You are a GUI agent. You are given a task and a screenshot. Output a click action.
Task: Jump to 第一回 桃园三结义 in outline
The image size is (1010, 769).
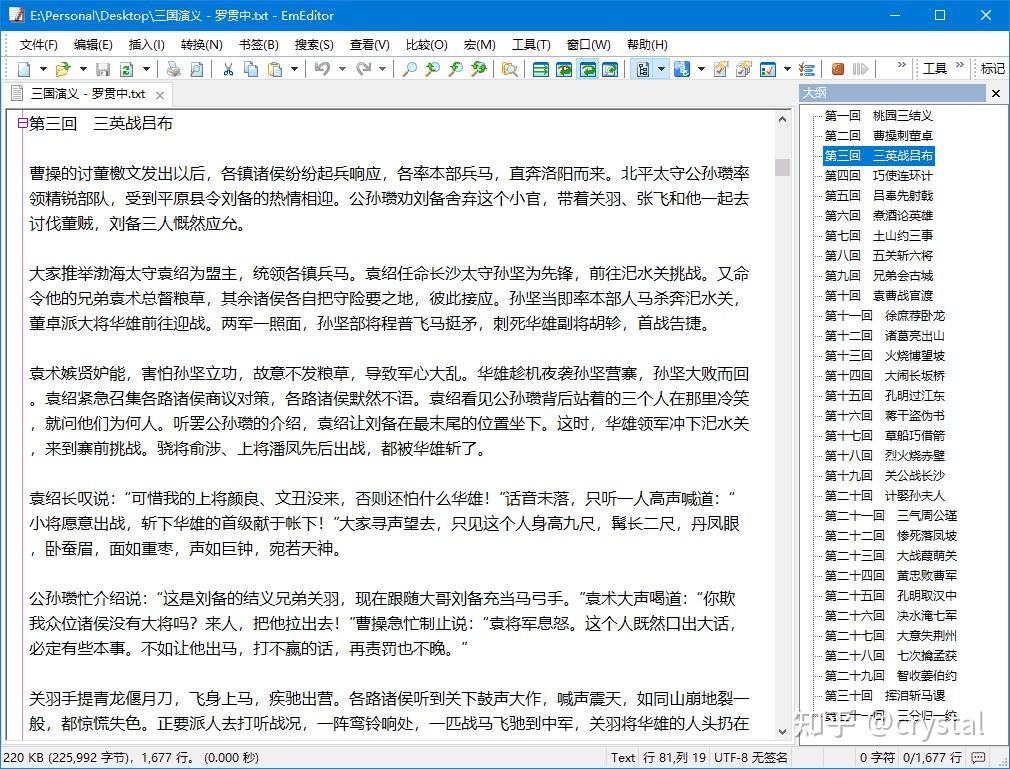[879, 116]
